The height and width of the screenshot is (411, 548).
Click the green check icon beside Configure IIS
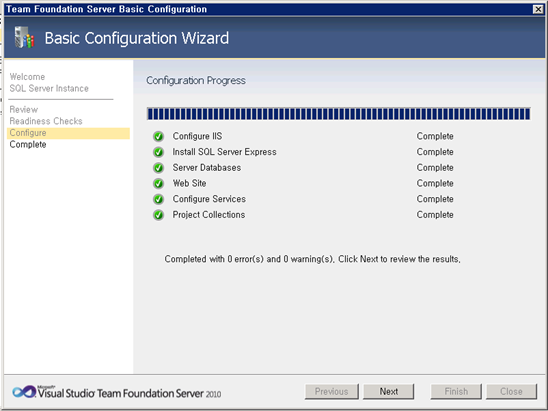click(x=158, y=136)
